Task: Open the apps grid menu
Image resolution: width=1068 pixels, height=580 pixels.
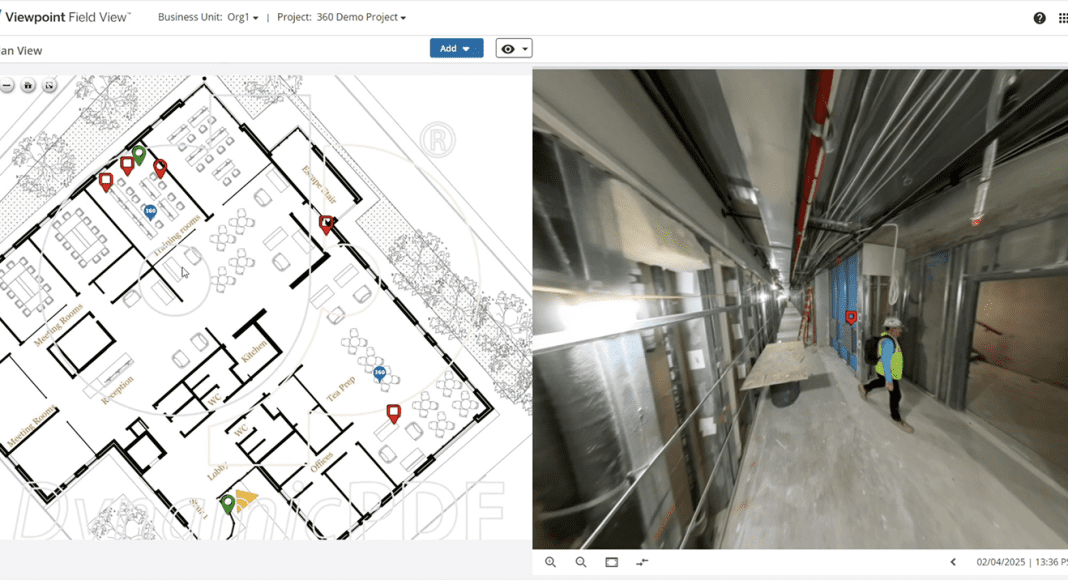Action: point(1062,18)
